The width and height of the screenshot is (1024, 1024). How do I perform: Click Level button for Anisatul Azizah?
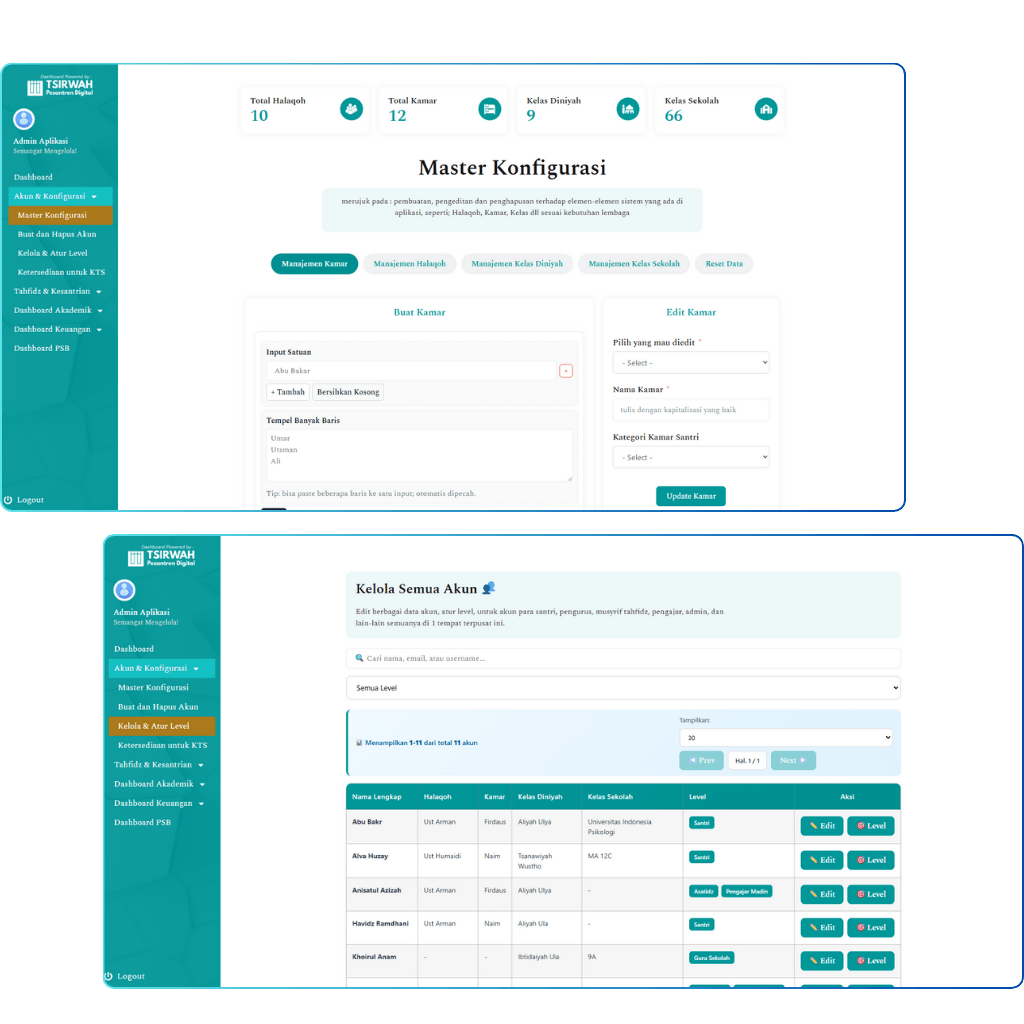coord(870,894)
